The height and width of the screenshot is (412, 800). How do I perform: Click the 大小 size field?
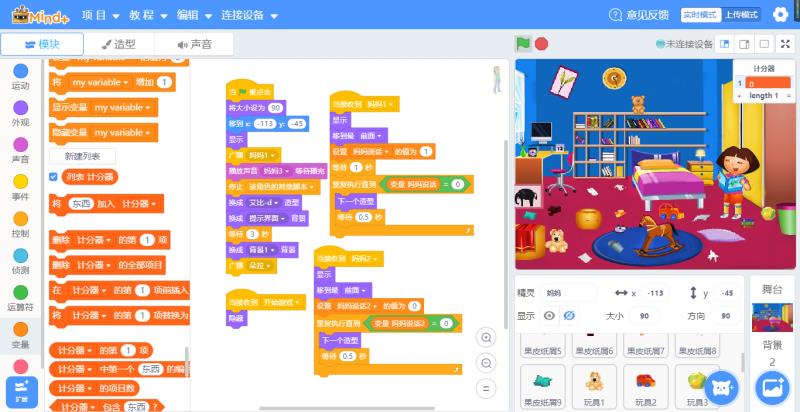click(644, 316)
